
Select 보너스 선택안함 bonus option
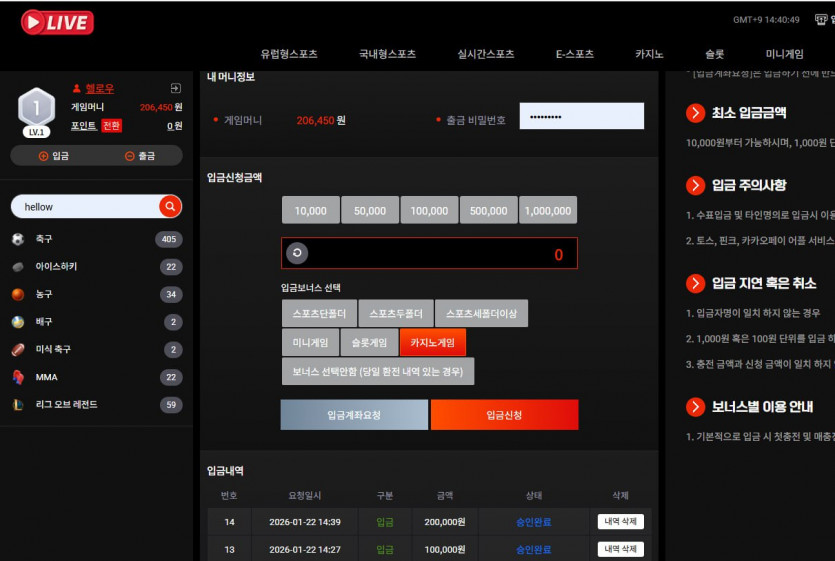pyautogui.click(x=378, y=371)
